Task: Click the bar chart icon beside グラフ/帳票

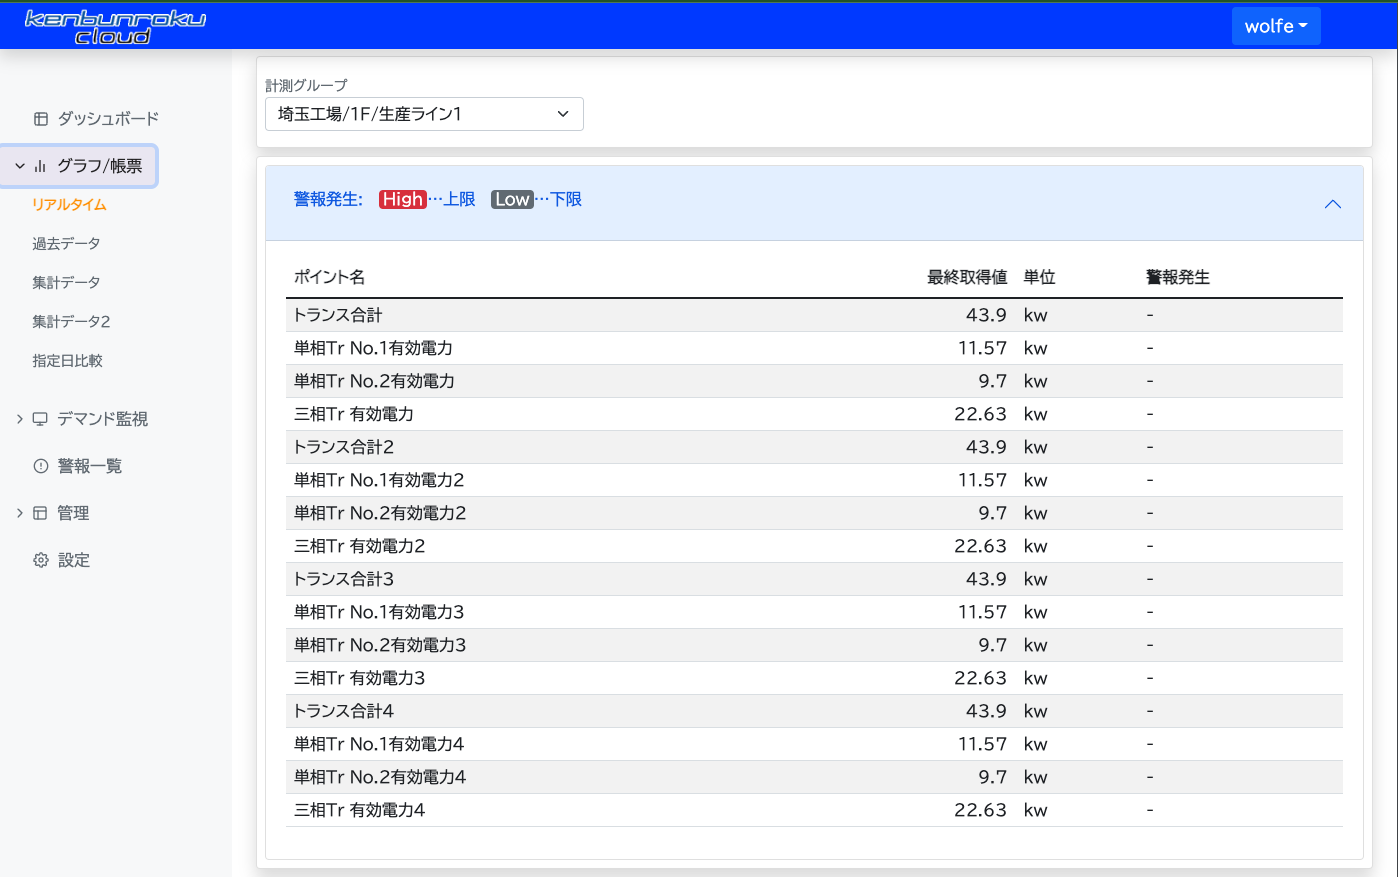Action: 41,166
